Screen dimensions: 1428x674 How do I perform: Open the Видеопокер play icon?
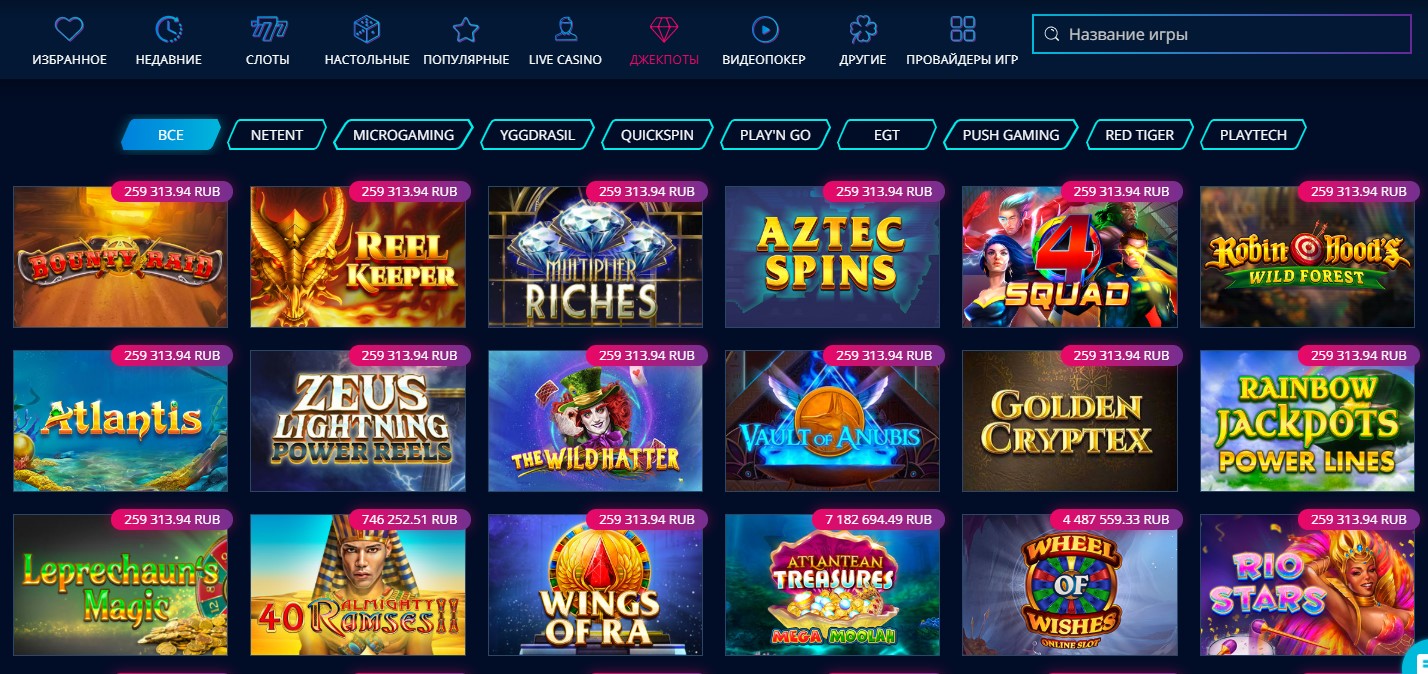(x=764, y=28)
